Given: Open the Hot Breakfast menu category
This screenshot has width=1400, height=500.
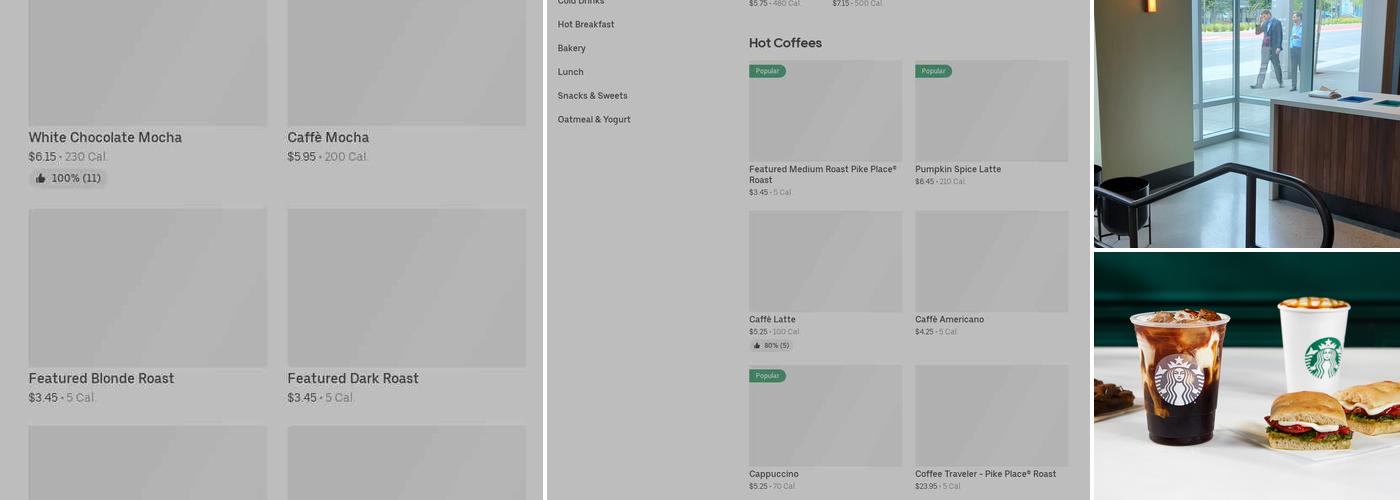Looking at the screenshot, I should coord(586,24).
